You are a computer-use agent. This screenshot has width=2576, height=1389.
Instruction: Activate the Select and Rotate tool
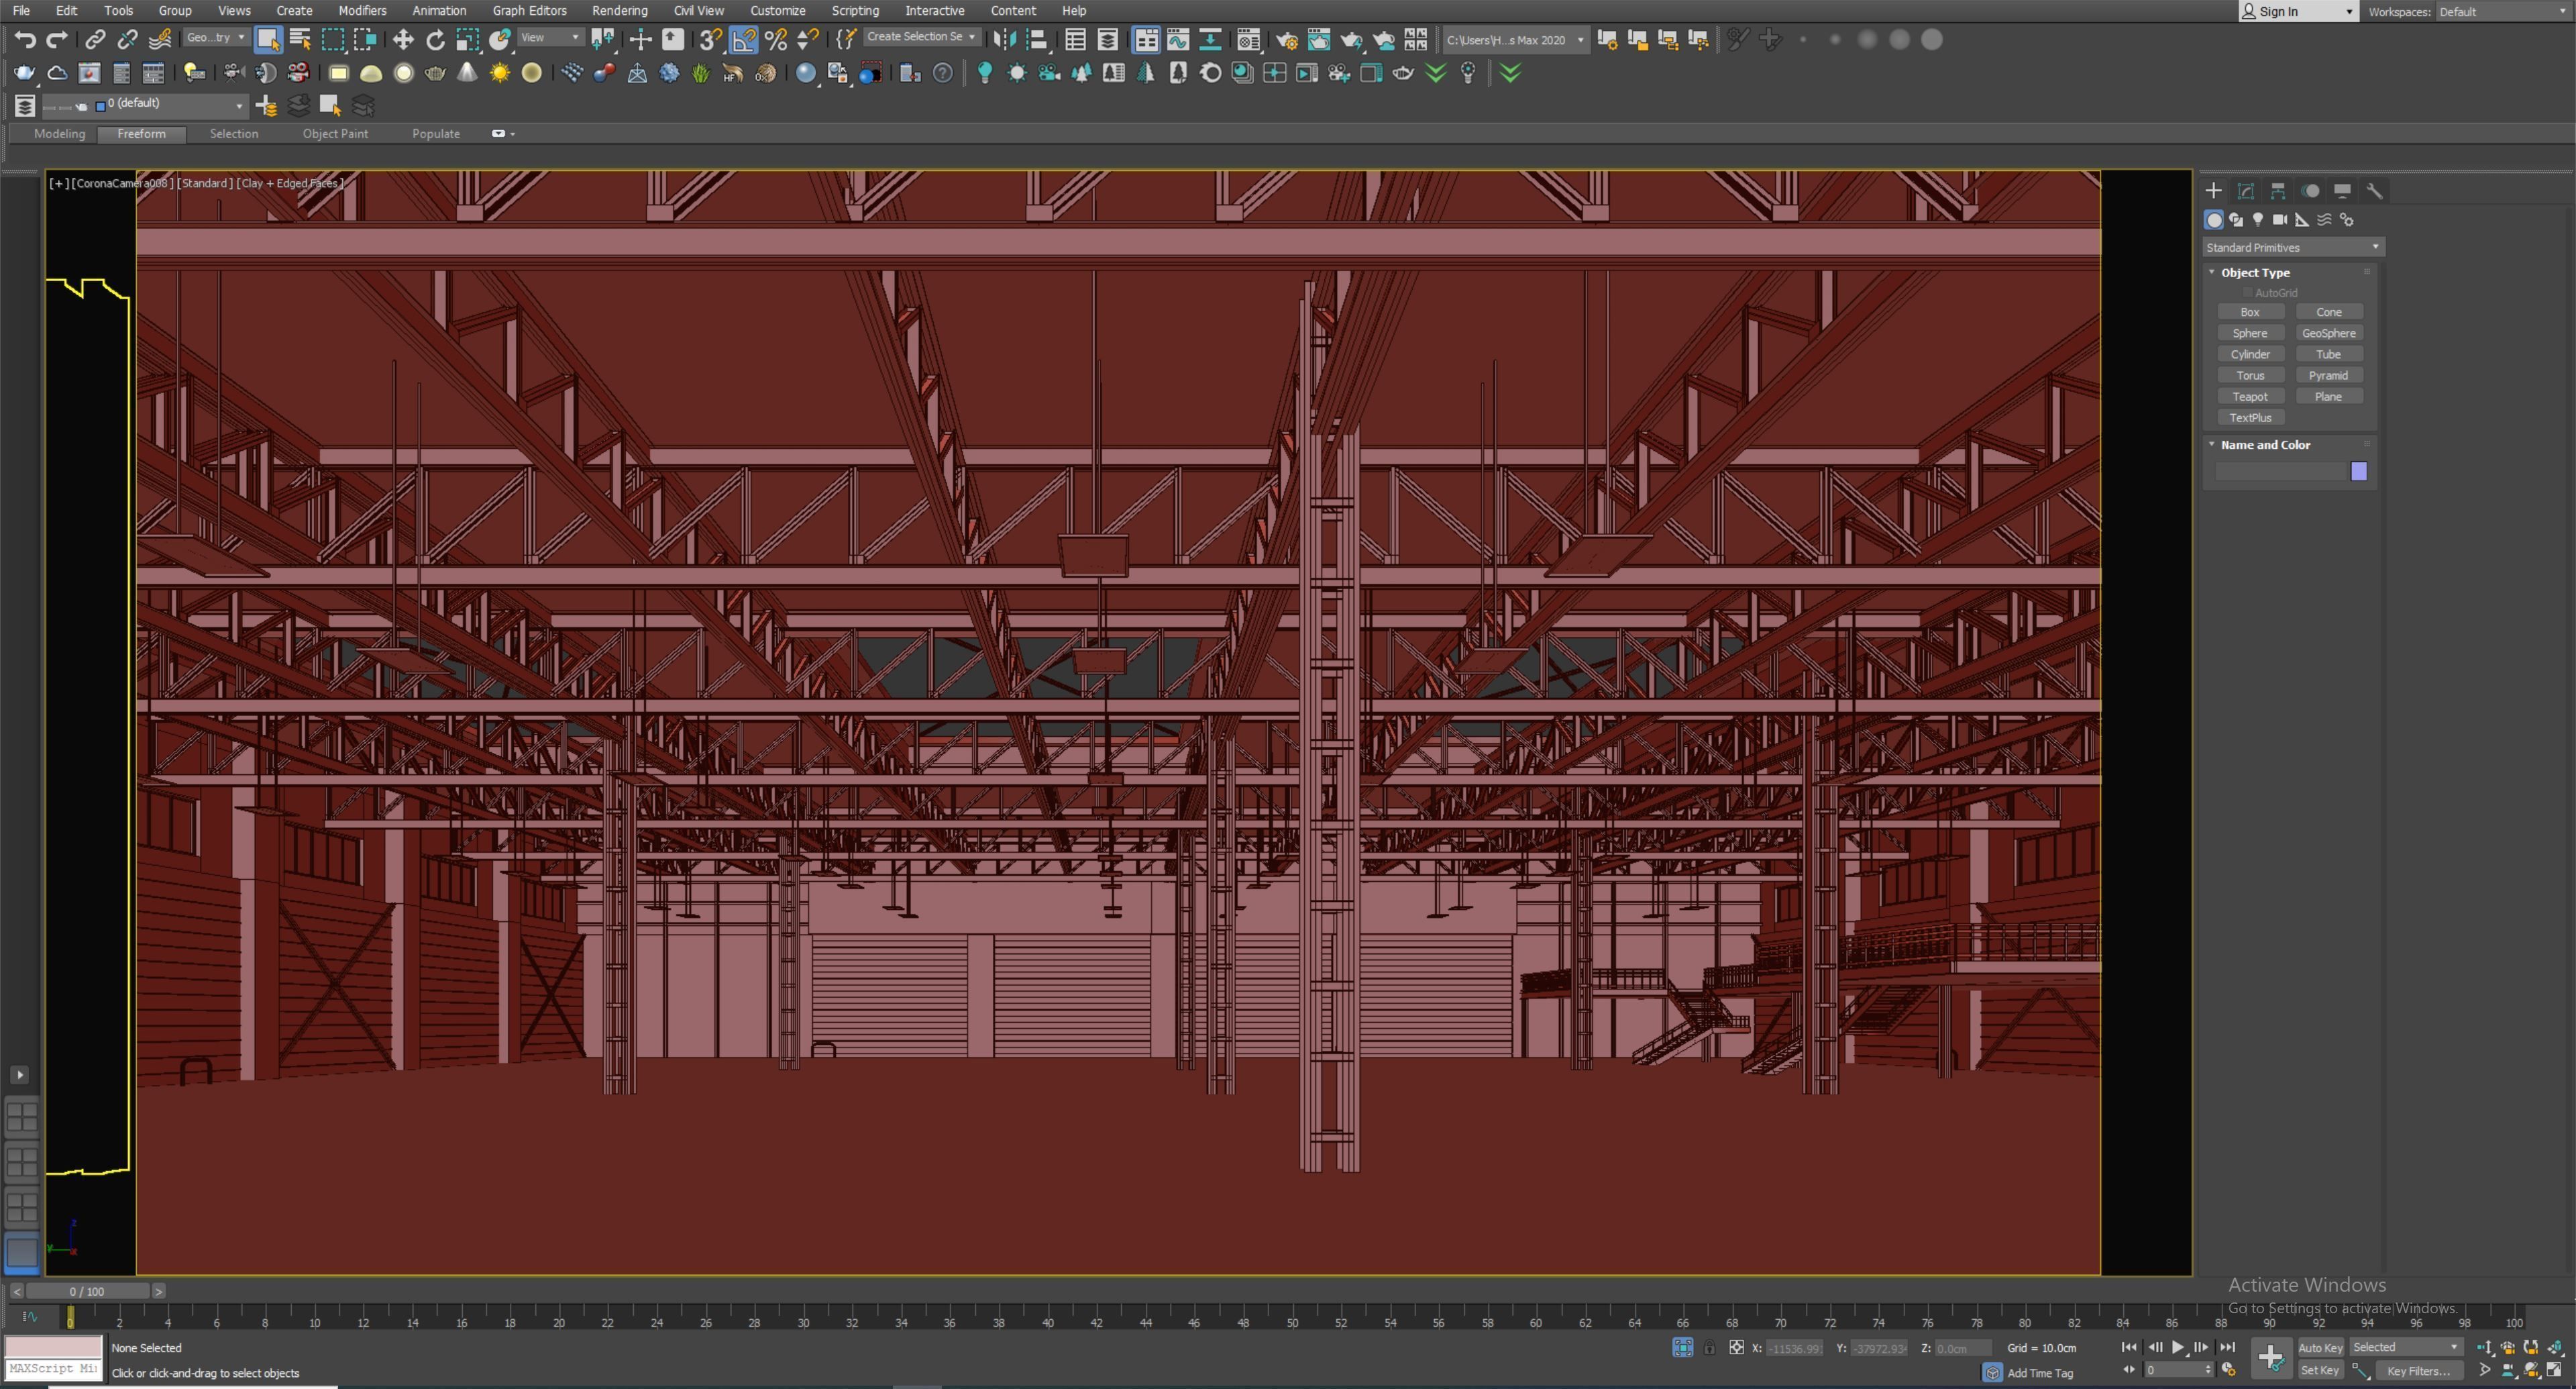point(435,40)
